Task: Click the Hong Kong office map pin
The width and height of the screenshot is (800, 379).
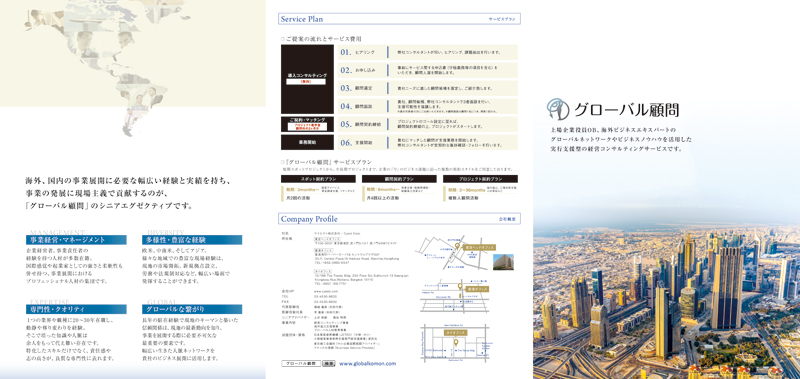Action: click(x=460, y=286)
